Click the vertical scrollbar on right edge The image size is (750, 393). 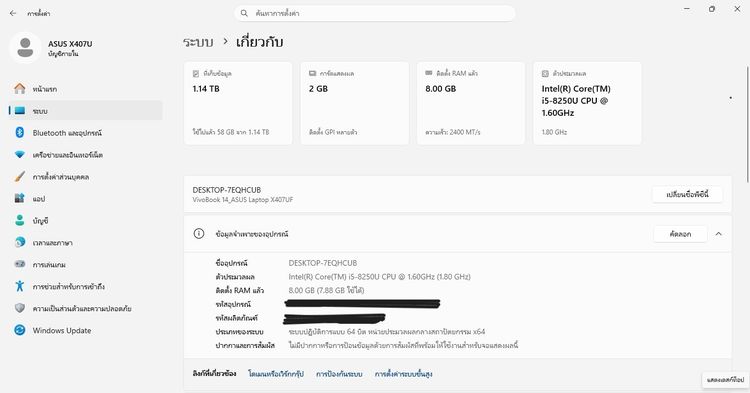[748, 124]
